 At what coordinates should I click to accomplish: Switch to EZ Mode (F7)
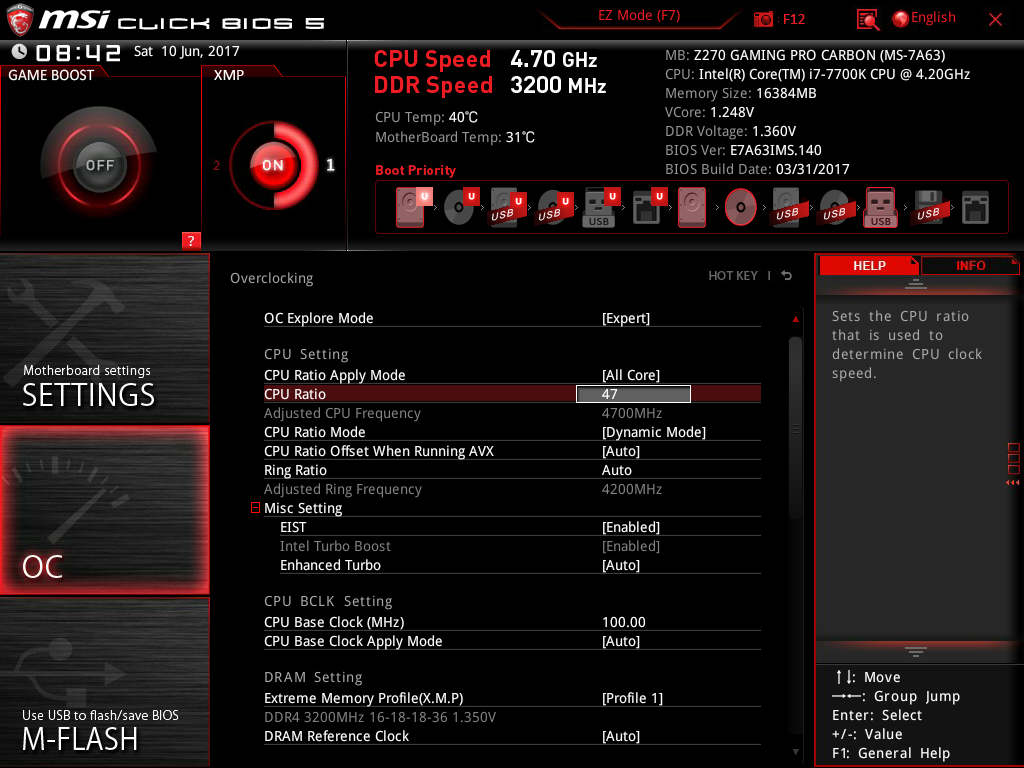tap(639, 15)
